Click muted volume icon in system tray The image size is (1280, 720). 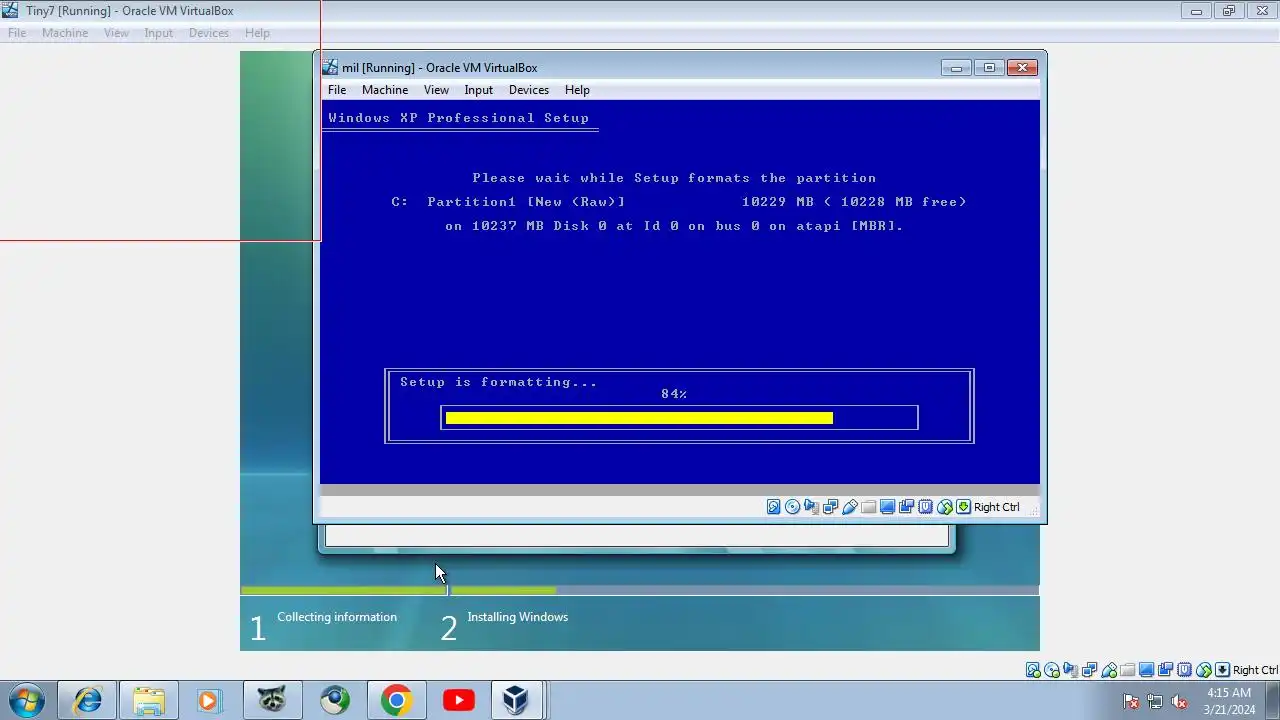[1179, 701]
